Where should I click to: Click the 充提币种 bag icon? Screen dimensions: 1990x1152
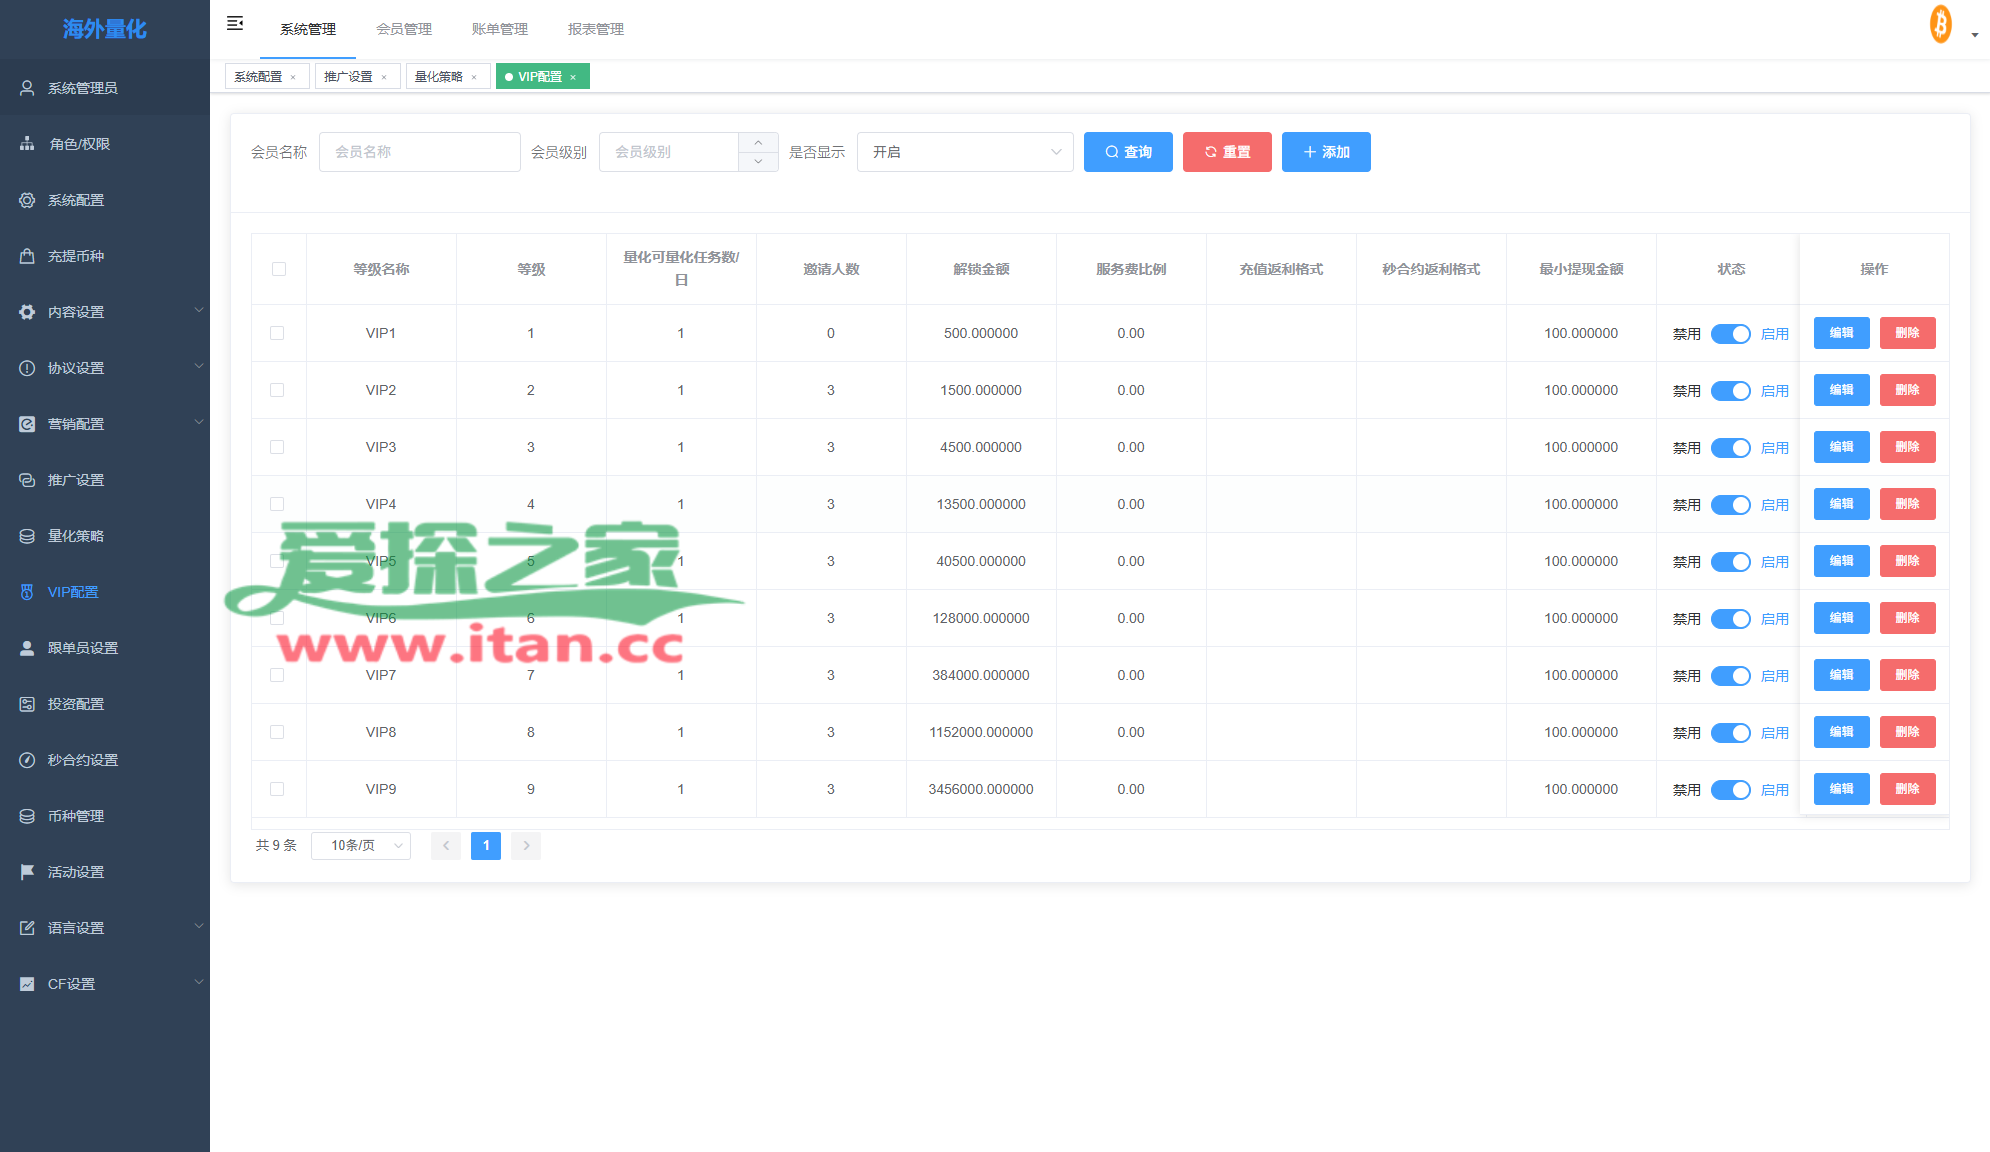(27, 256)
